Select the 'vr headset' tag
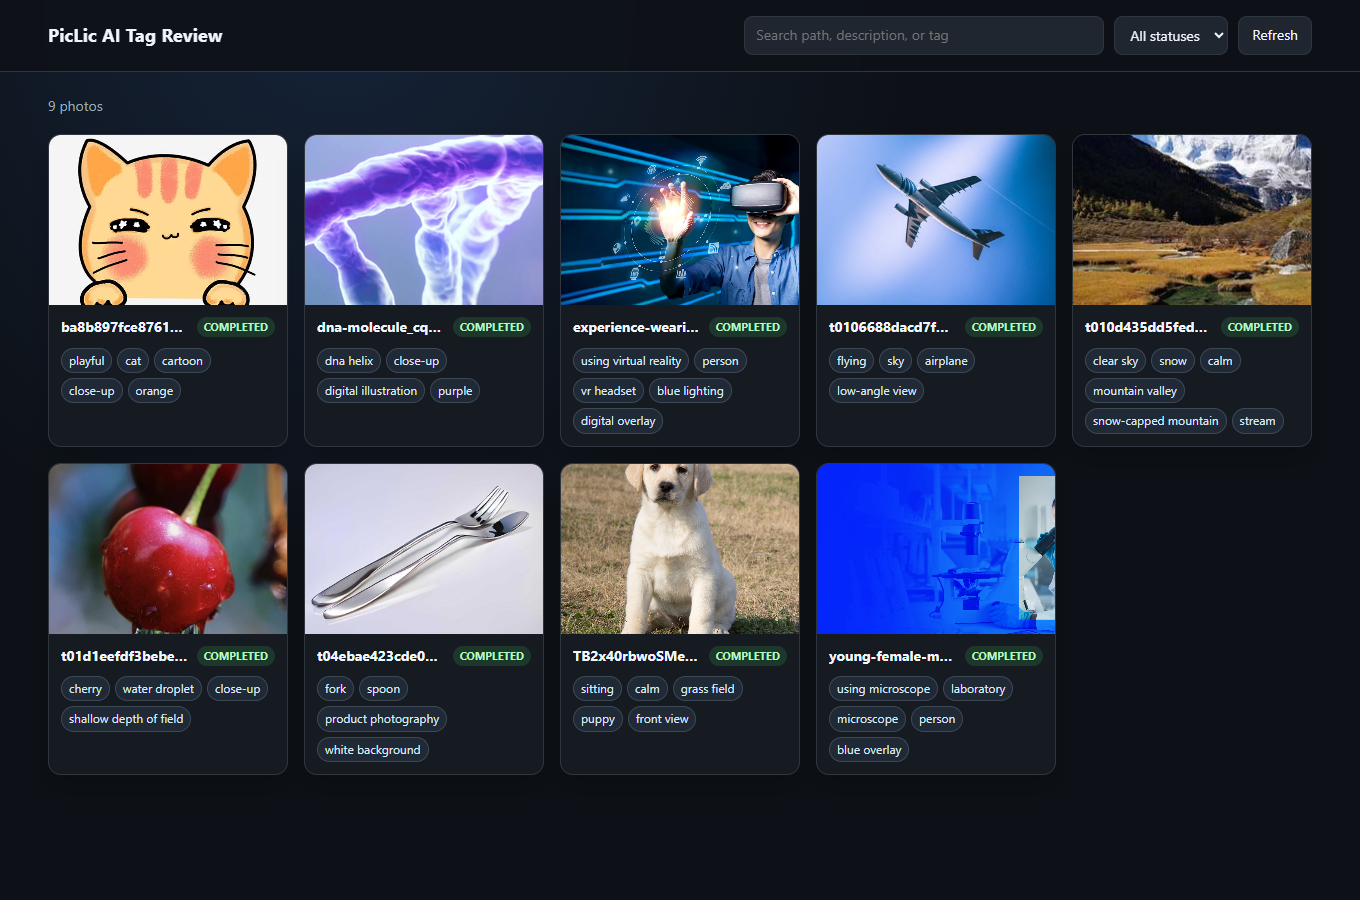 [608, 391]
